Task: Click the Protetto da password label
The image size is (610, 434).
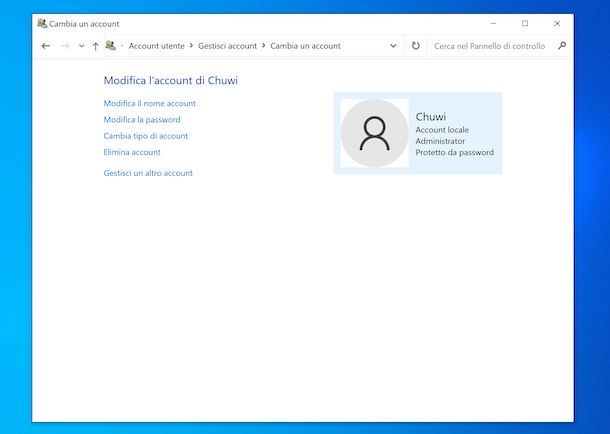Action: point(454,152)
